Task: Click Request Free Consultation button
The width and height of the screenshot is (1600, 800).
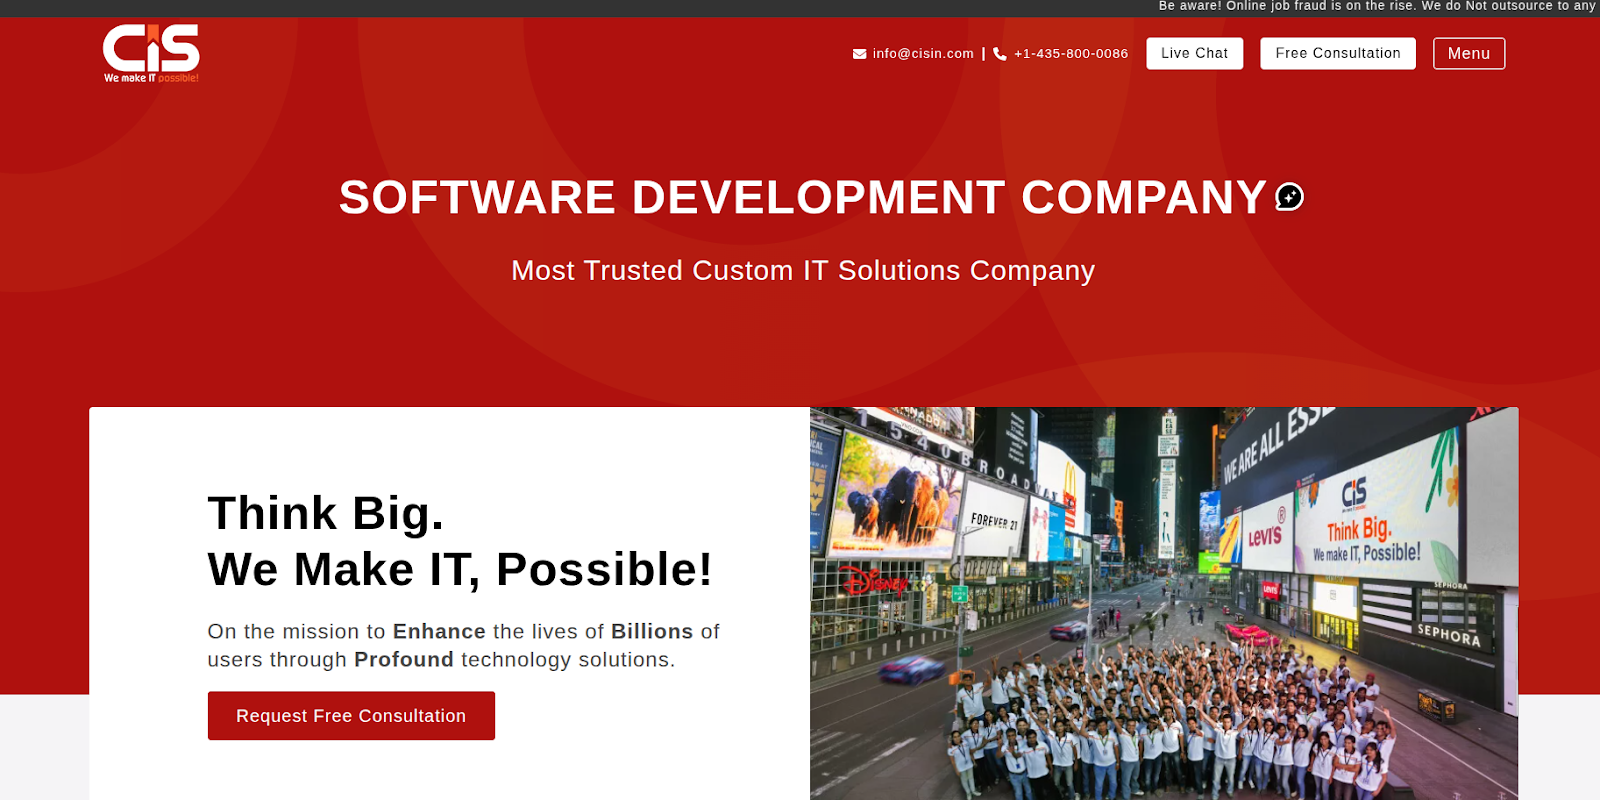Action: (351, 716)
